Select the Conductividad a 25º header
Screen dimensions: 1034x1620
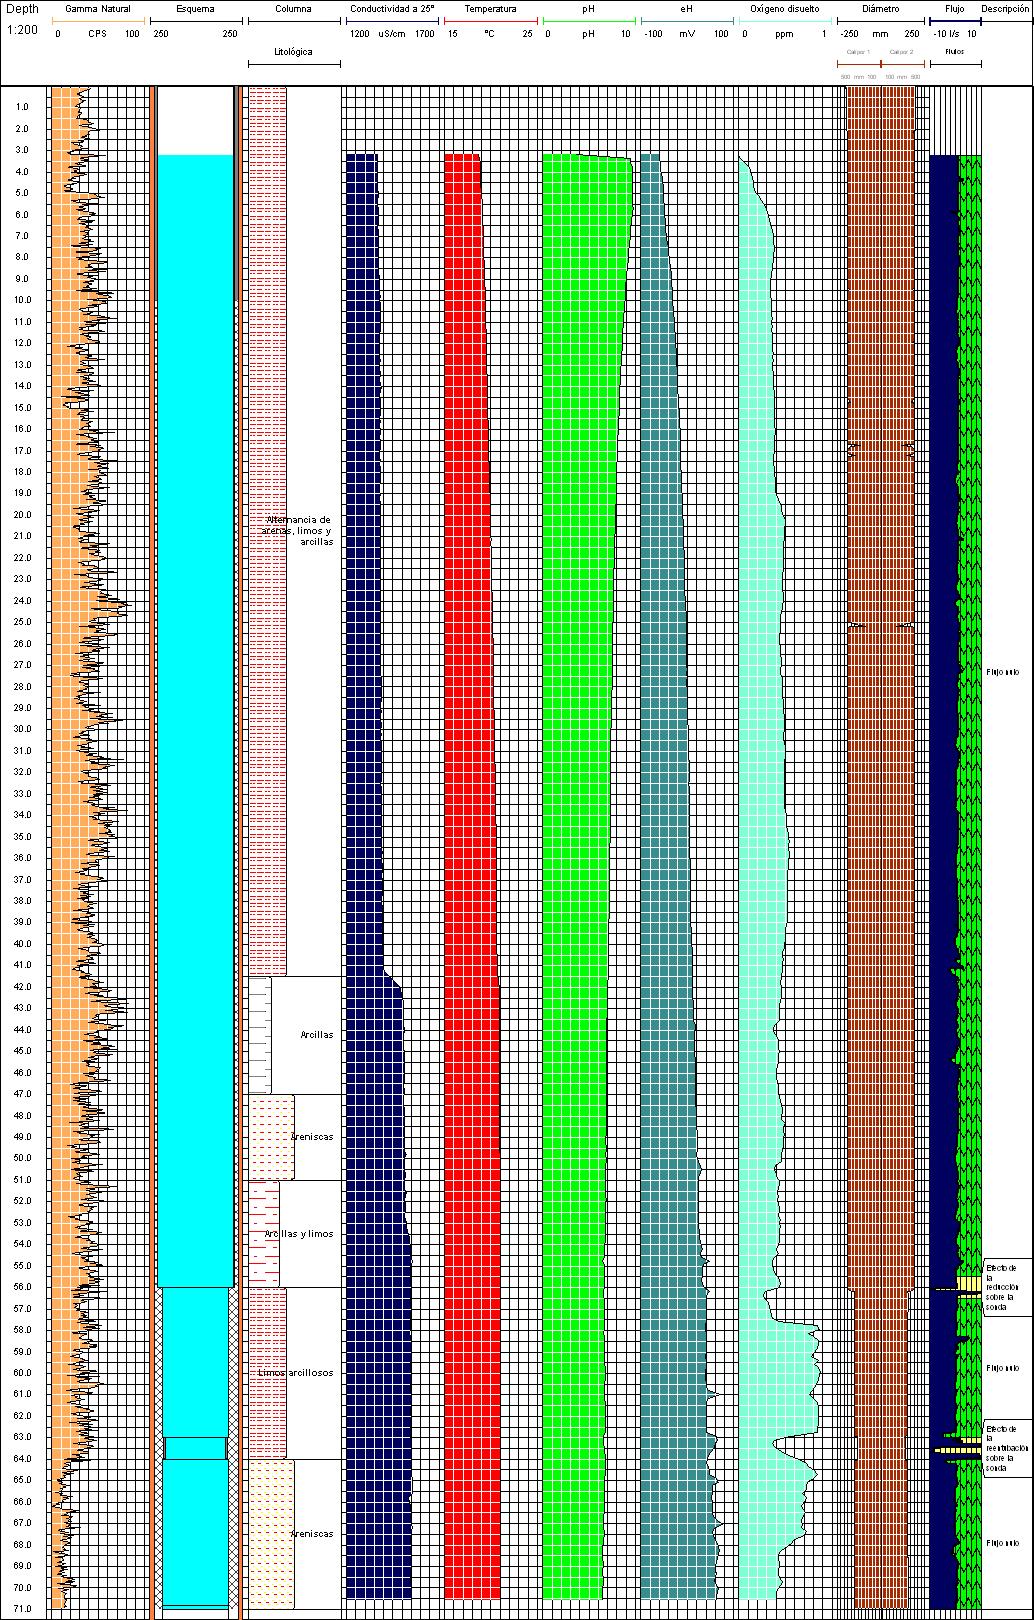click(392, 9)
